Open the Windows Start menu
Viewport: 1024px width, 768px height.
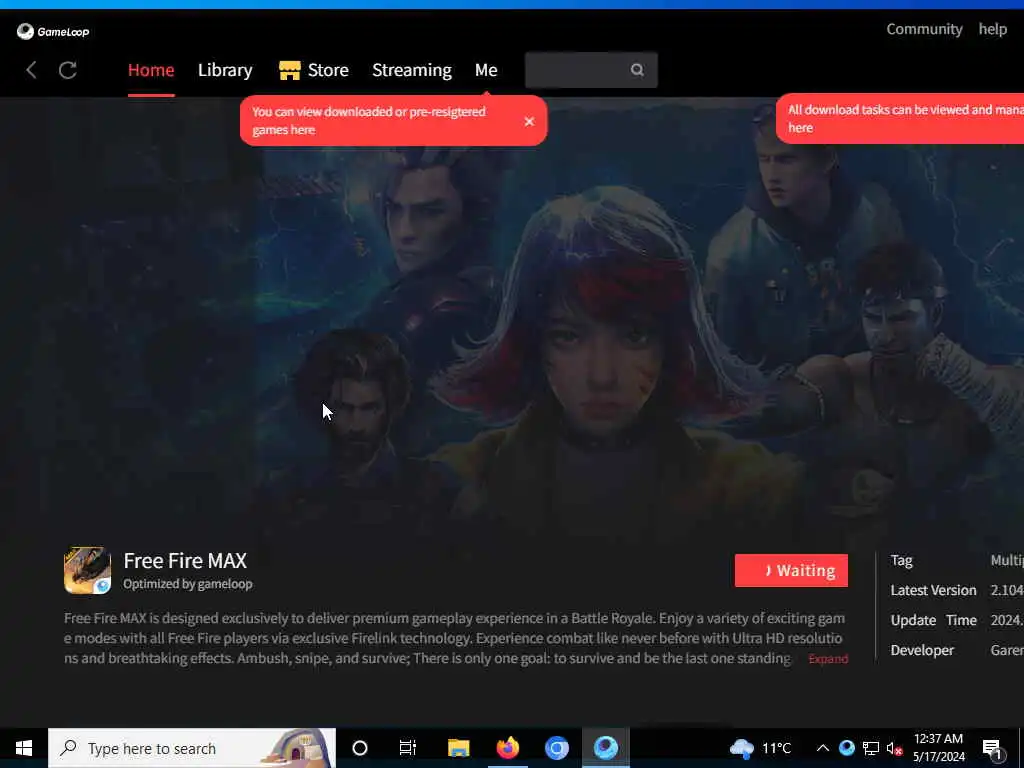pos(24,748)
